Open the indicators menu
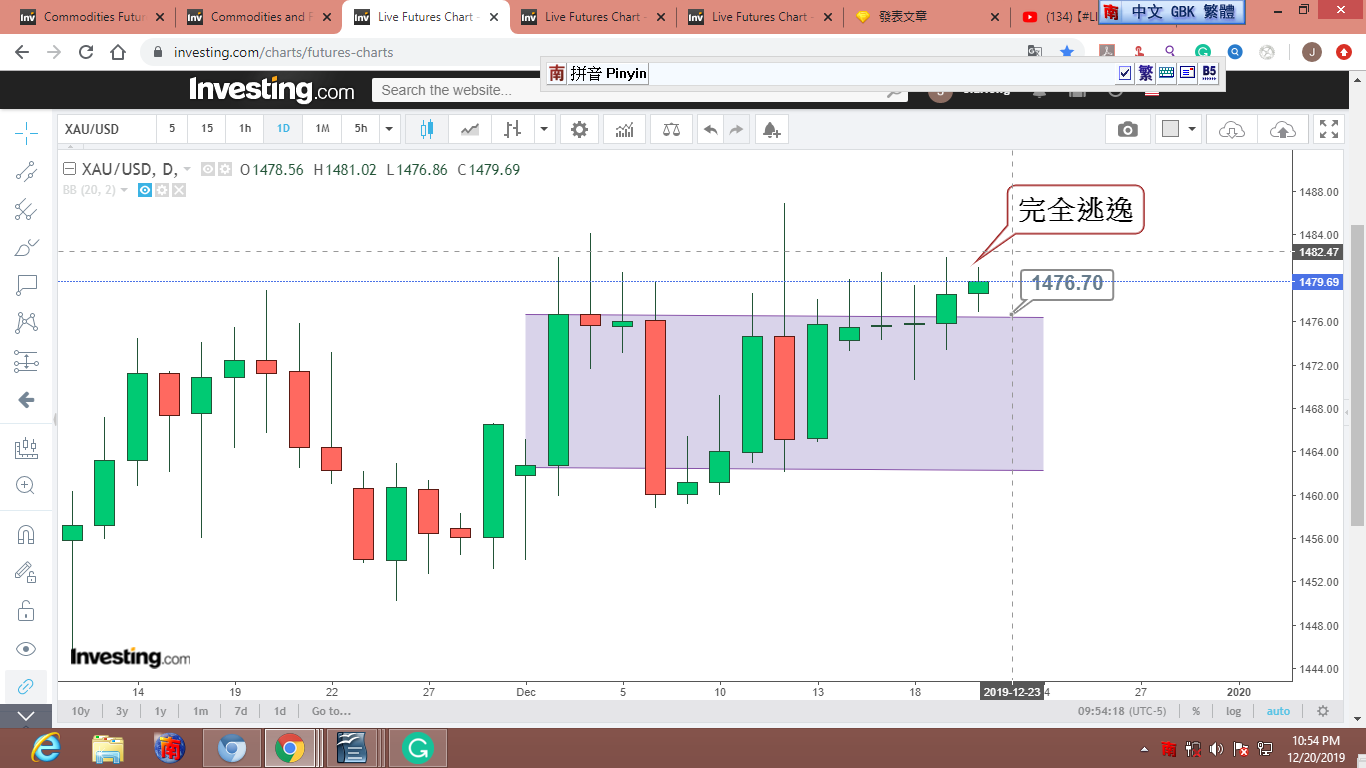The width and height of the screenshot is (1366, 768). pos(625,129)
